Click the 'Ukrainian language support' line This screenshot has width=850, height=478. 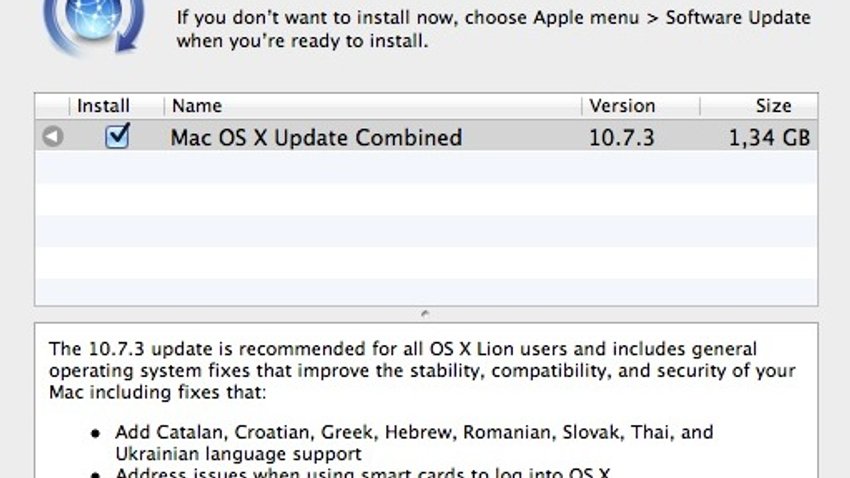239,454
